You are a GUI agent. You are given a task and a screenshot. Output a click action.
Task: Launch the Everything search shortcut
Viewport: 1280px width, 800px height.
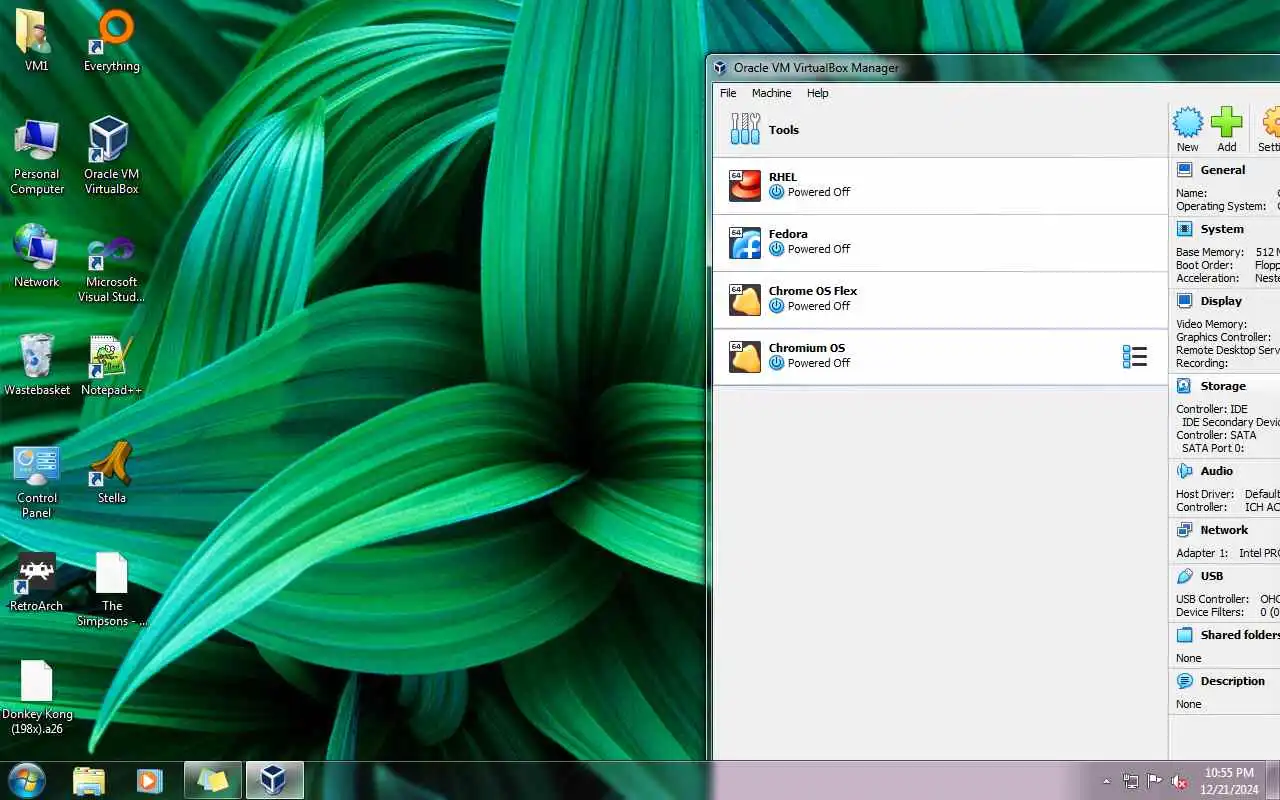pos(111,41)
